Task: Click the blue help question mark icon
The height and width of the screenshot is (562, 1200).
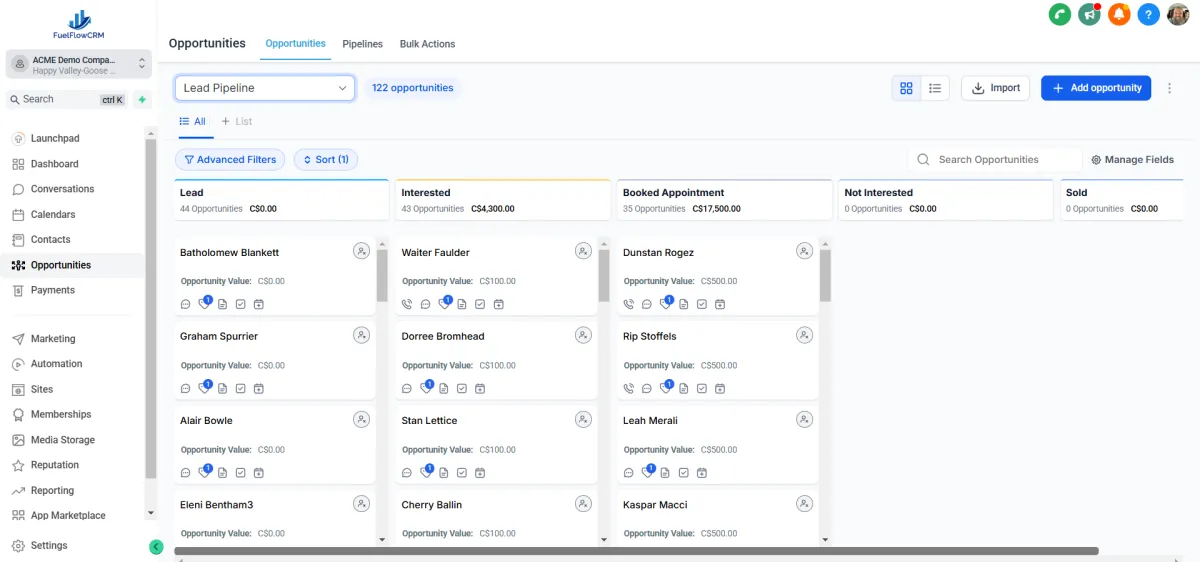Action: click(x=1149, y=14)
